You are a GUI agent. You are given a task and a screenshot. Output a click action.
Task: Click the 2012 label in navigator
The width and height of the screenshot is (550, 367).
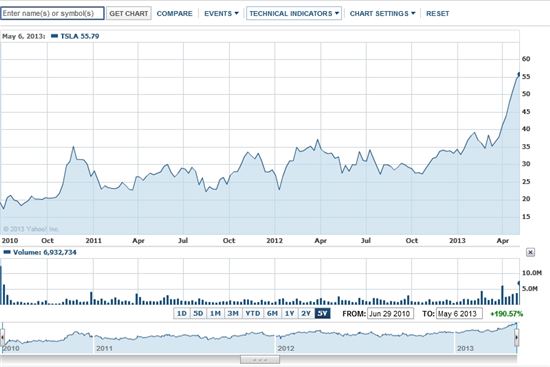coord(286,348)
